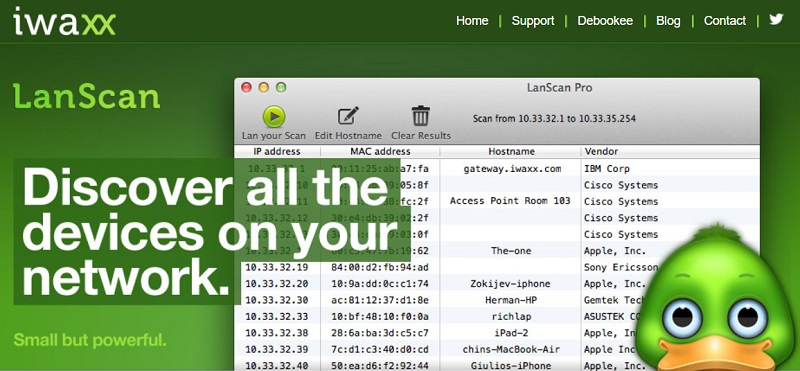Select the chins-MacBook-Air hostname
800x371 pixels.
pyautogui.click(x=511, y=350)
